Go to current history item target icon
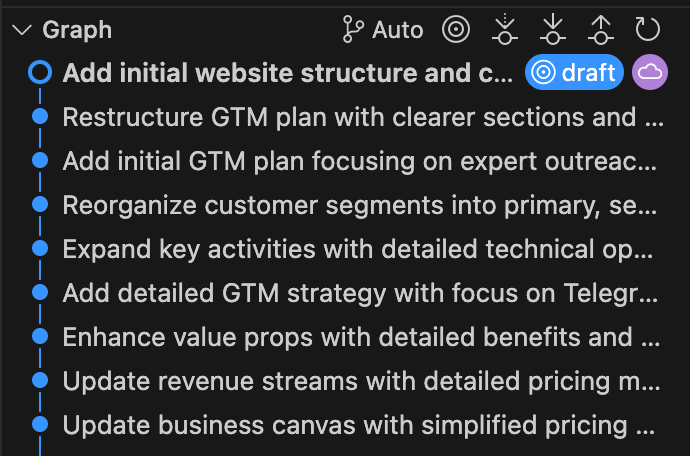Image resolution: width=690 pixels, height=456 pixels. point(456,29)
